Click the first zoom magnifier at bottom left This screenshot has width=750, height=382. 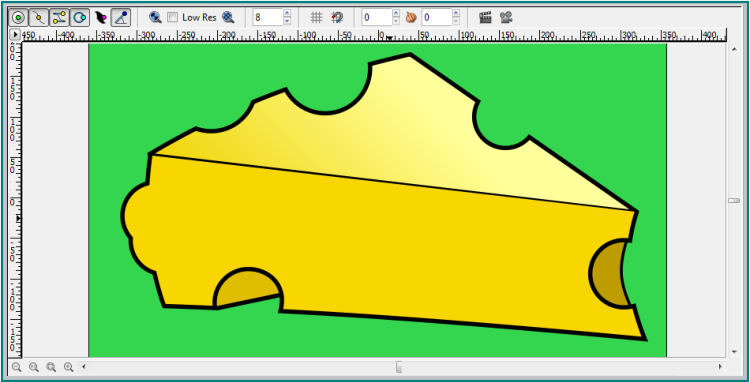click(x=16, y=367)
